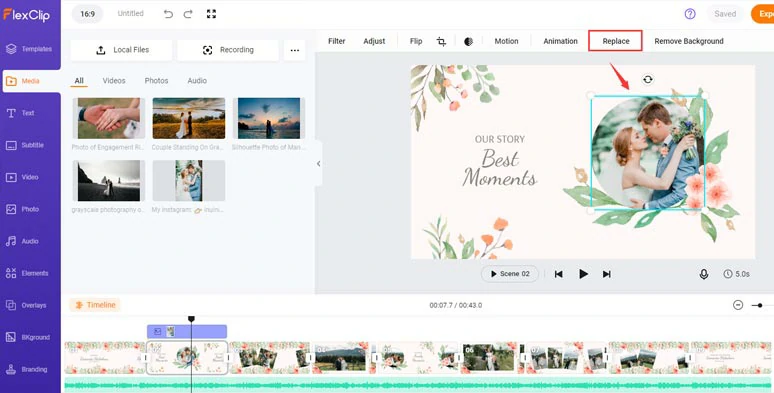
Task: Select scene 04 landscape clip in timeline
Action: 341,357
